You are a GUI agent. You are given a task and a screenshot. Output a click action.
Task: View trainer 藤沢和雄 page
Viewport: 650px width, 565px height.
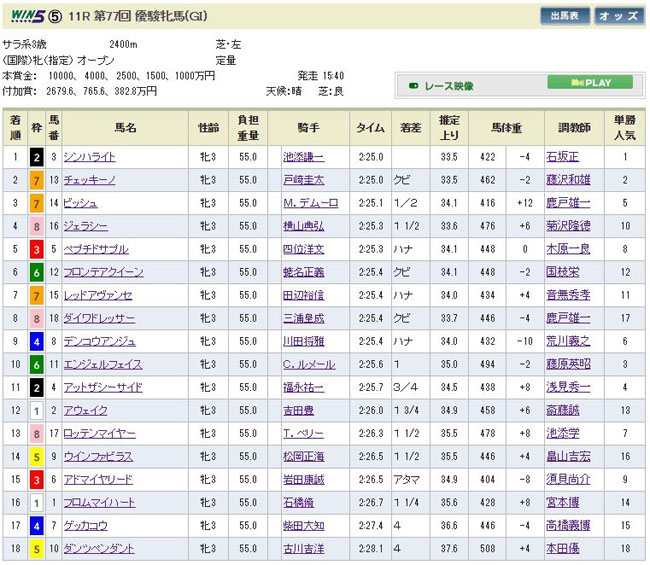(x=568, y=180)
